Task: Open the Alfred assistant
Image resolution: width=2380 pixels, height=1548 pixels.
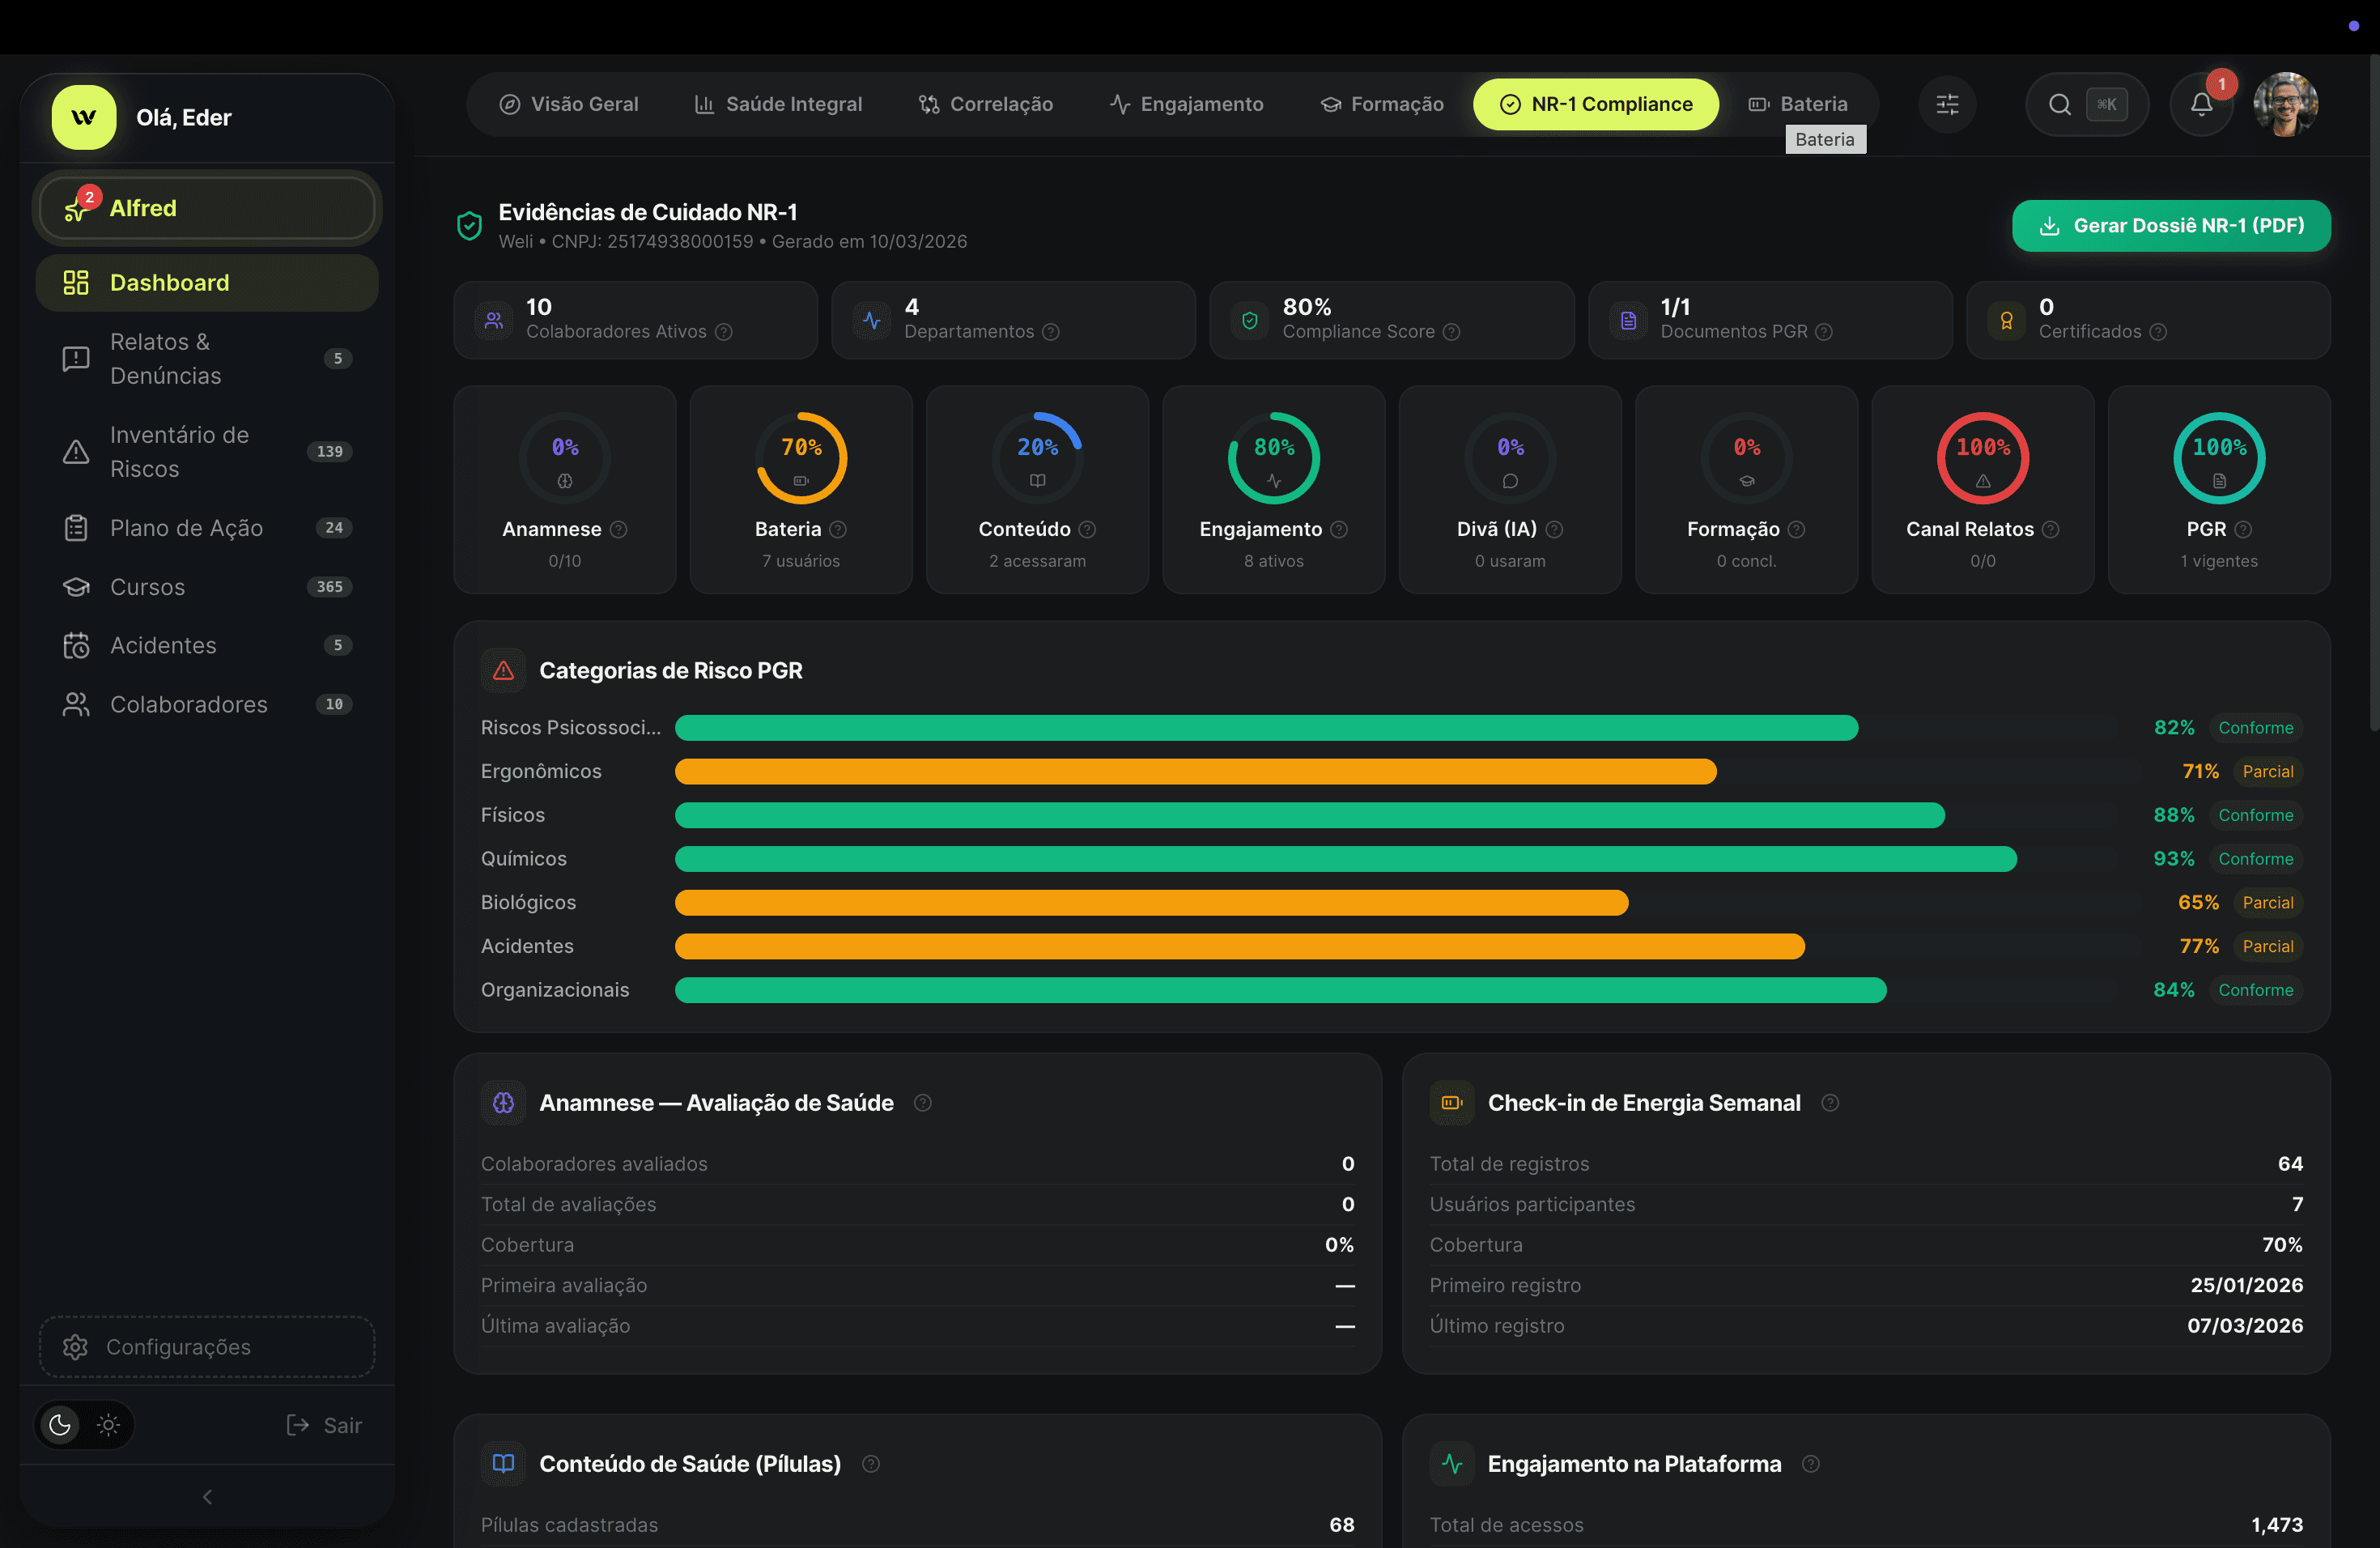Action: 207,208
